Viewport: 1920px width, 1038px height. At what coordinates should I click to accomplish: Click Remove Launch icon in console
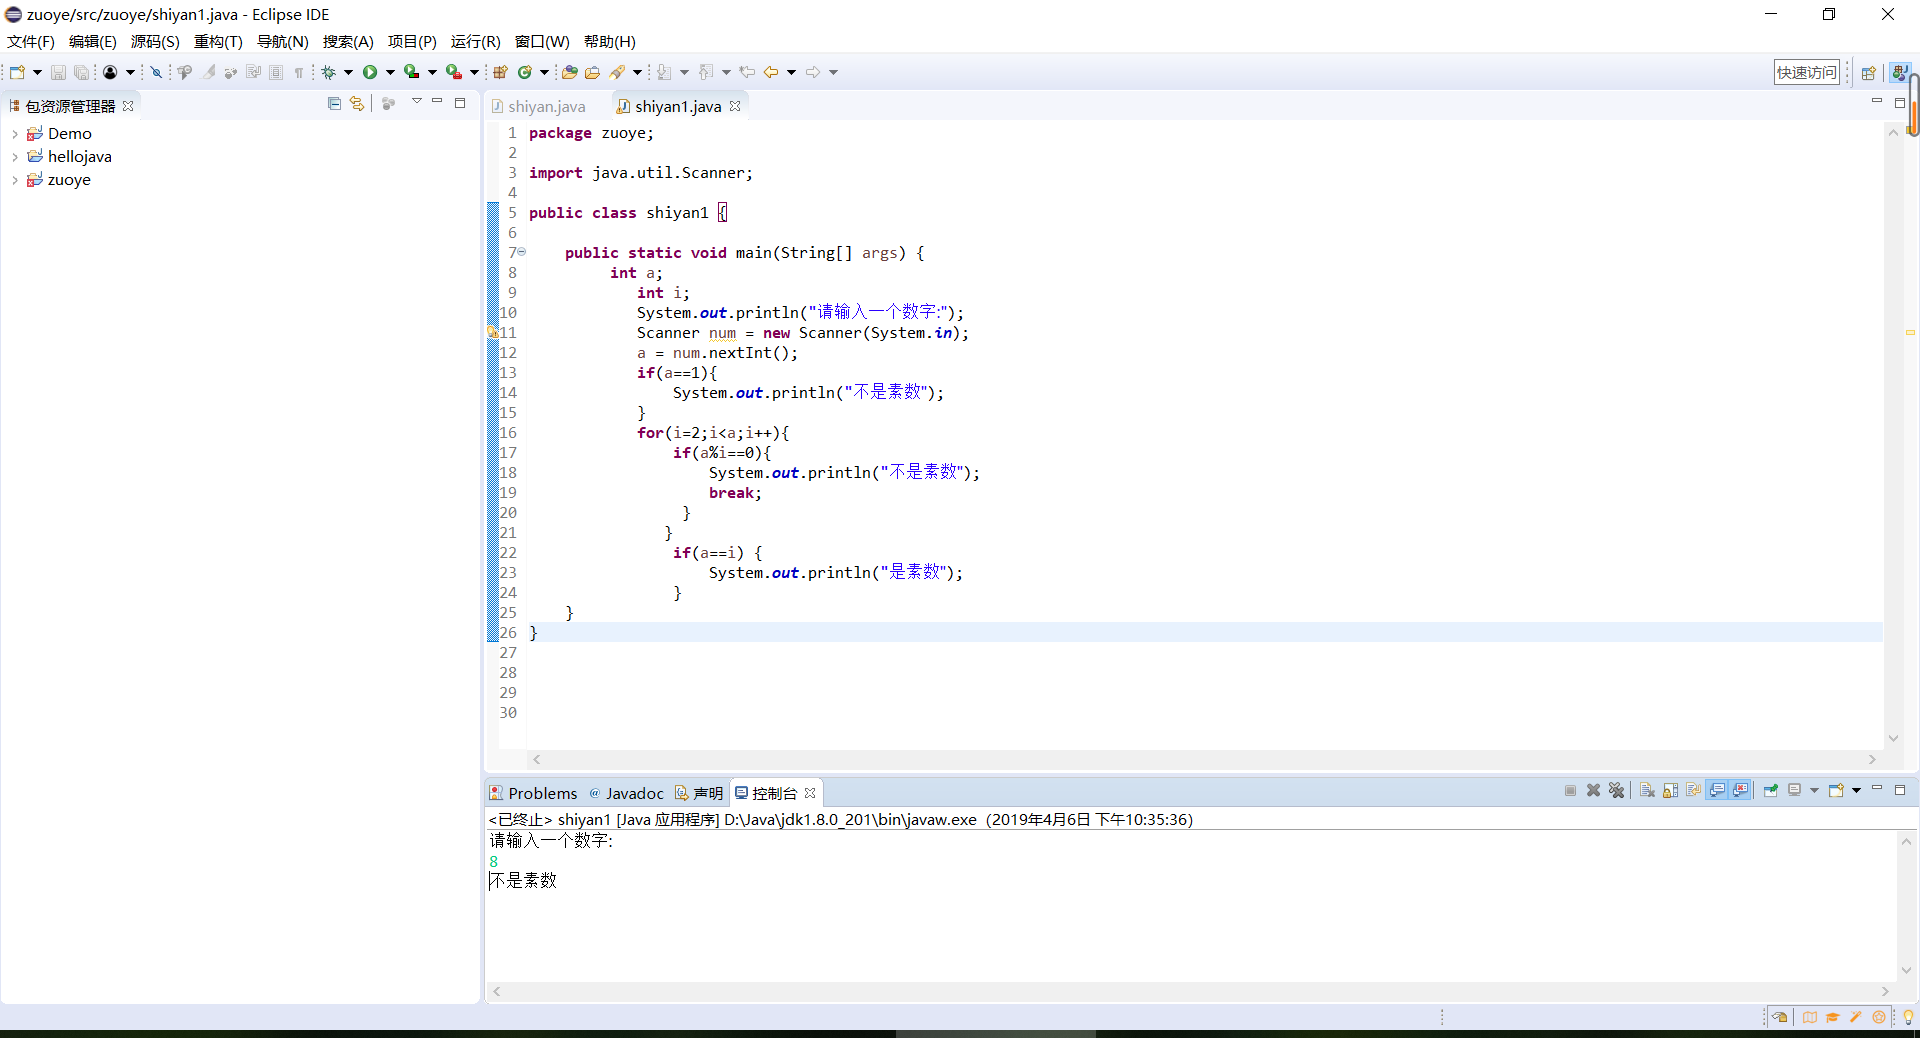(1593, 791)
